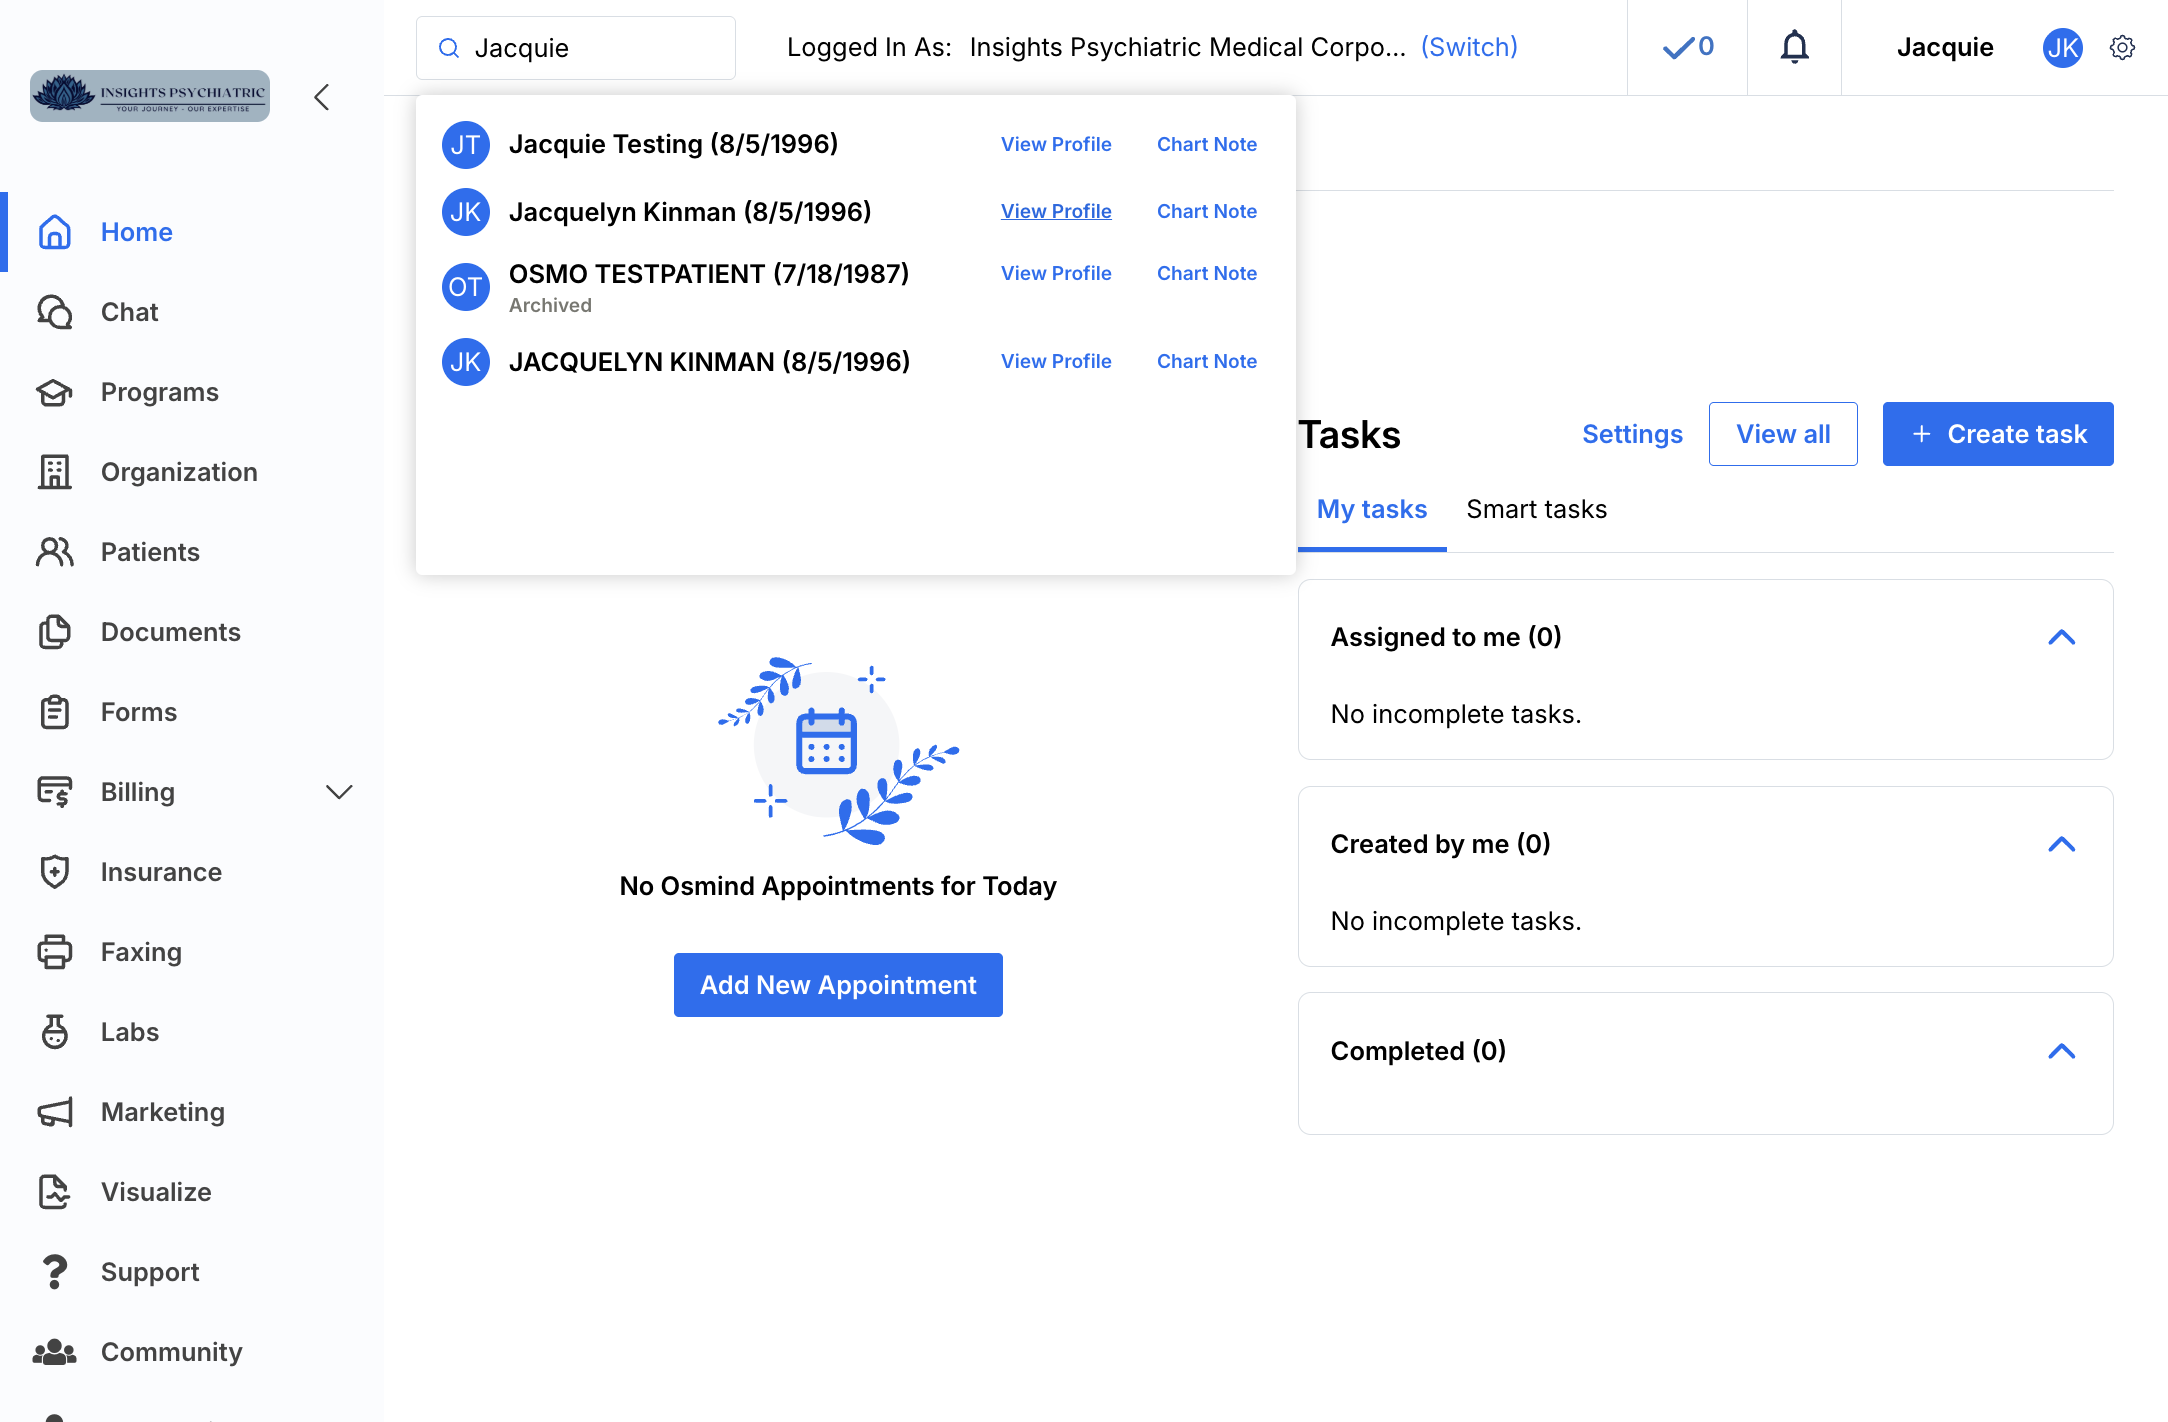Screen dimensions: 2168x1422
Task: Switch to the Smart tasks tab
Action: [x=1536, y=509]
